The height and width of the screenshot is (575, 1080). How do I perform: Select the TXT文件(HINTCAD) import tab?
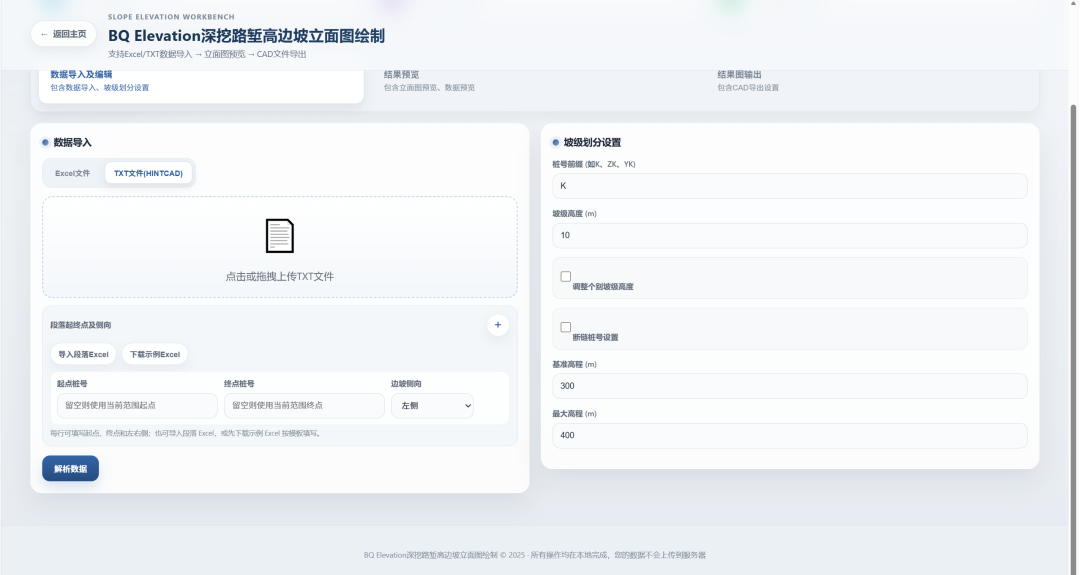(x=148, y=174)
